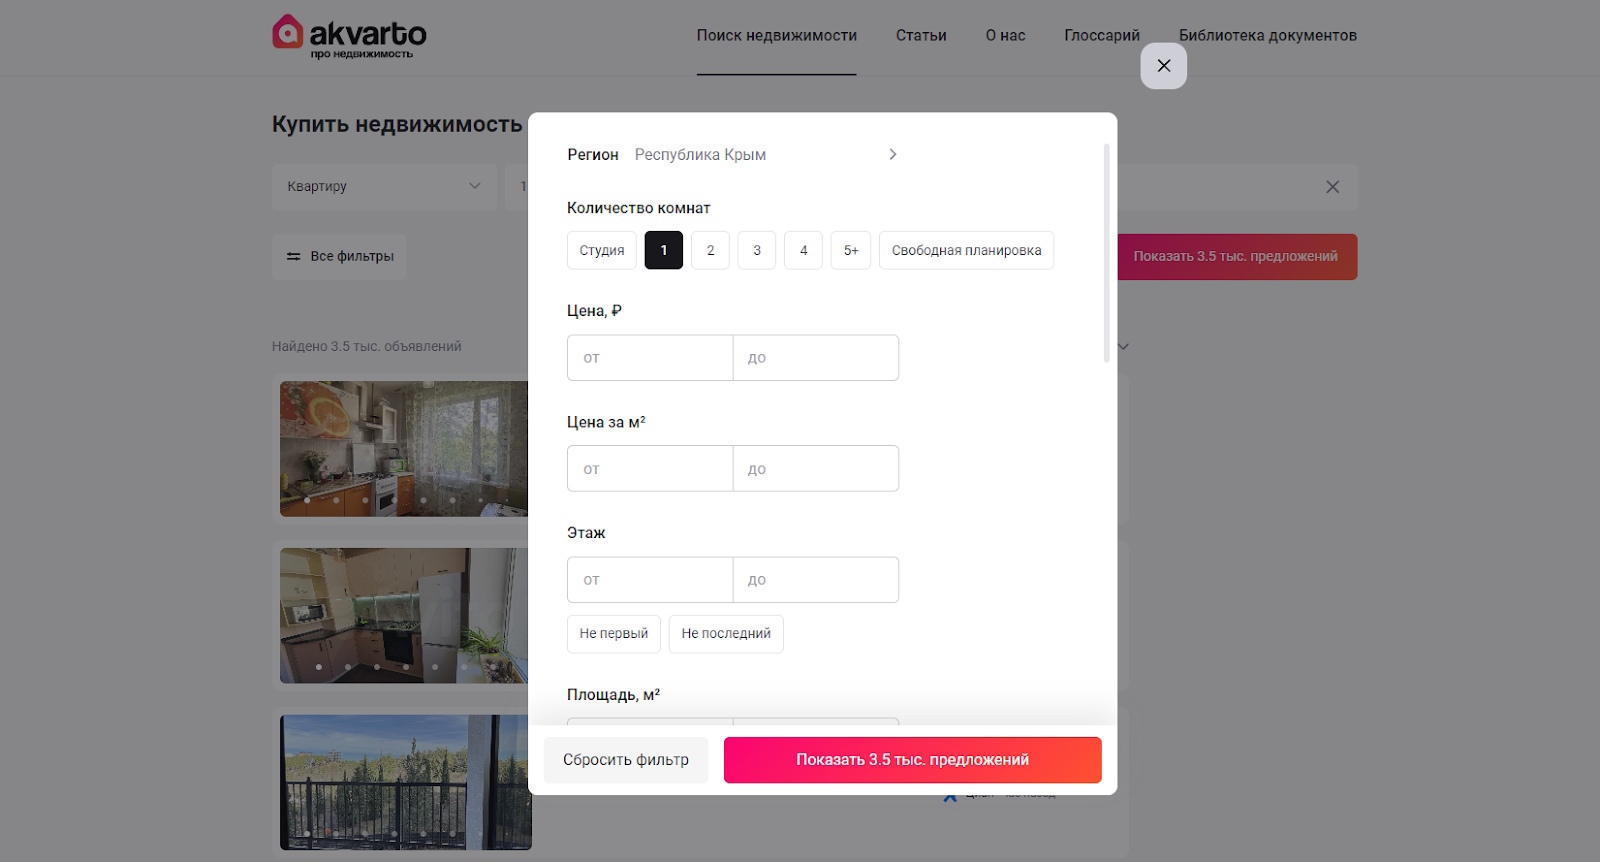Click the Цена maximum 'до' field
The height and width of the screenshot is (862, 1600).
tap(816, 358)
